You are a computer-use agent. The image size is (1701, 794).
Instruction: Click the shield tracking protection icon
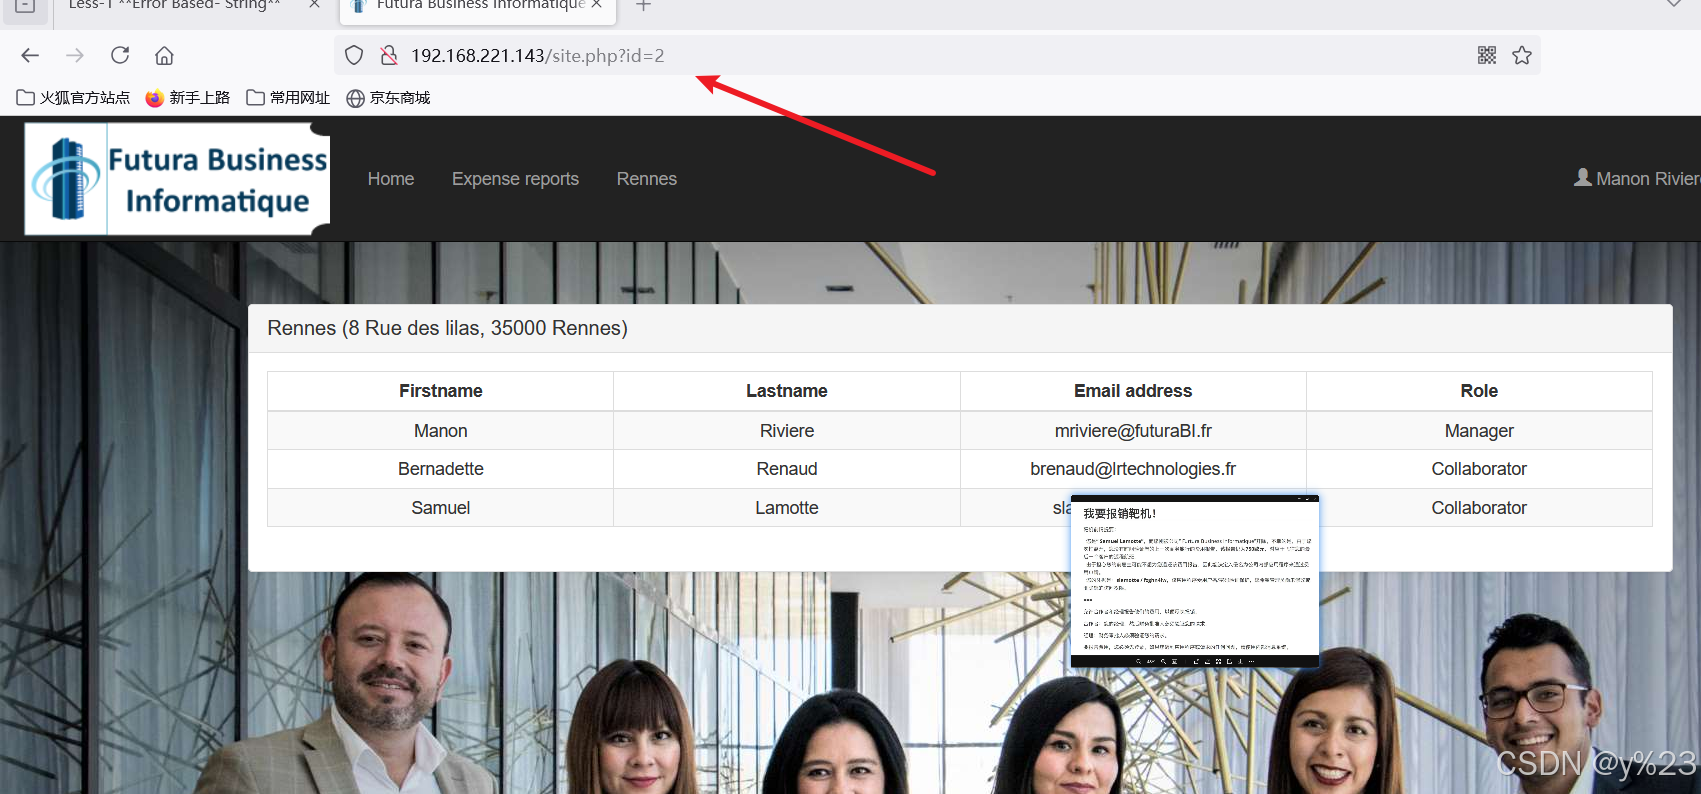[x=354, y=55]
